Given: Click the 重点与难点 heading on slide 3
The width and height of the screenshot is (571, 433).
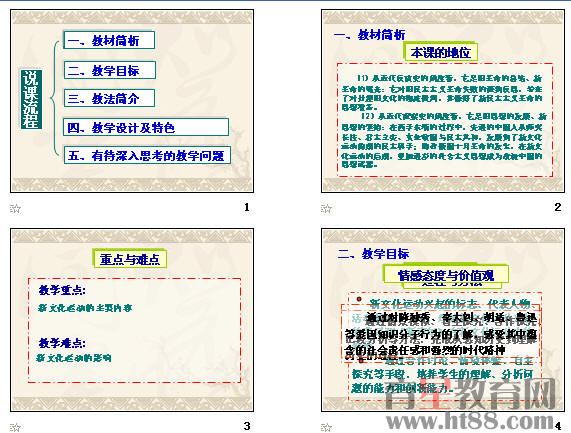Looking at the screenshot, I should 130,259.
